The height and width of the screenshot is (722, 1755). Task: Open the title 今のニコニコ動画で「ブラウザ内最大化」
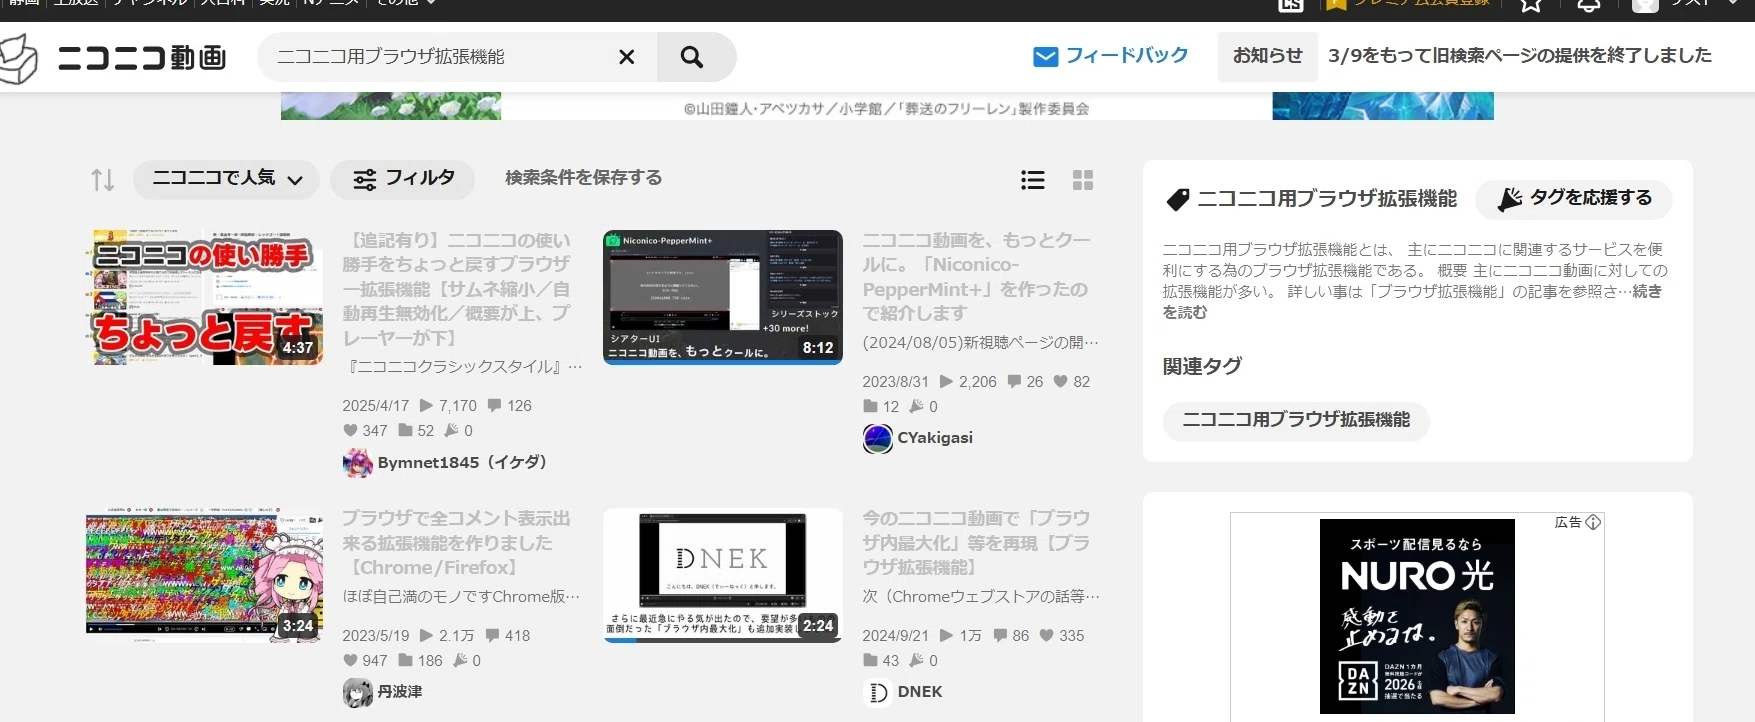[x=977, y=543]
